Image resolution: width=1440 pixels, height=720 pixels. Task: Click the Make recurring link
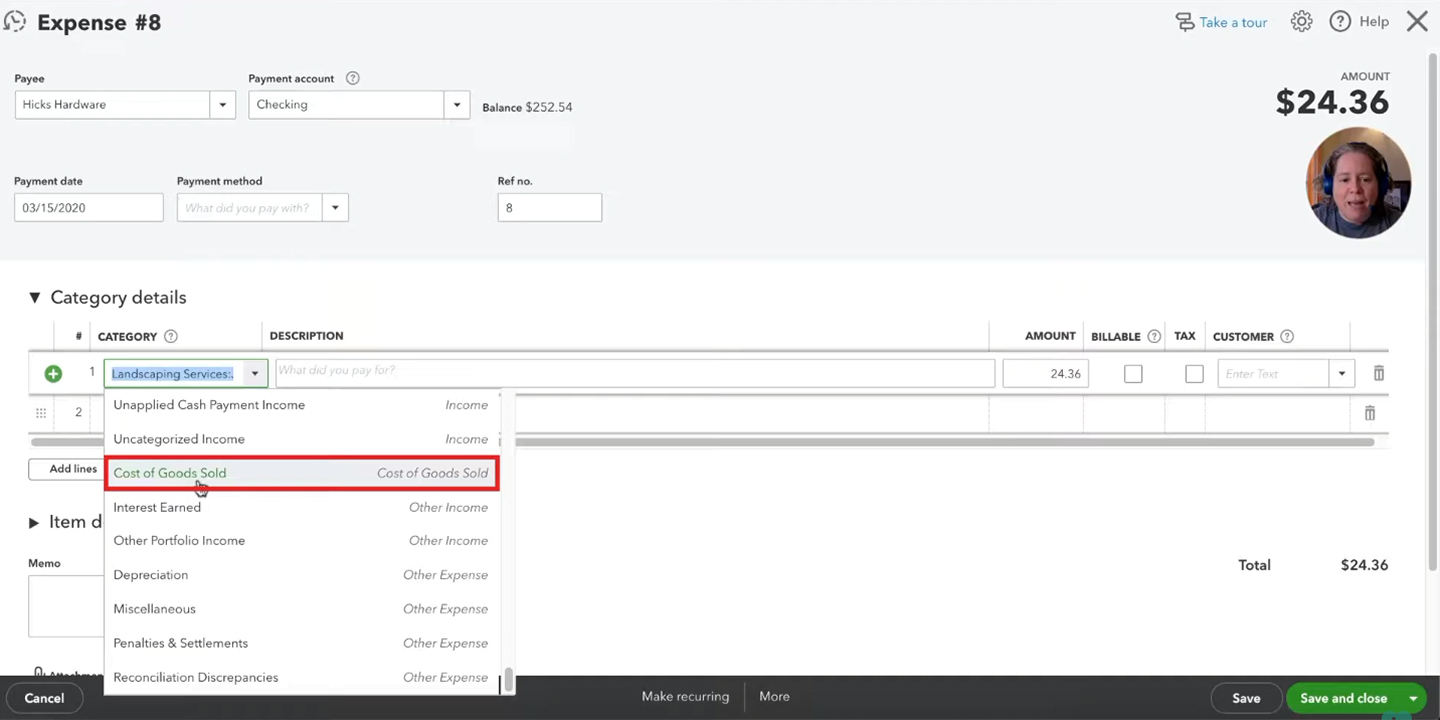685,697
